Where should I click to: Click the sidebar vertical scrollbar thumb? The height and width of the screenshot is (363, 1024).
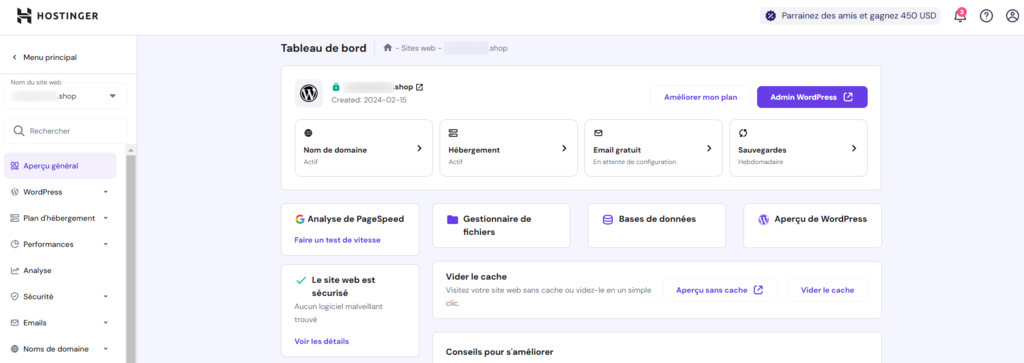[131, 259]
